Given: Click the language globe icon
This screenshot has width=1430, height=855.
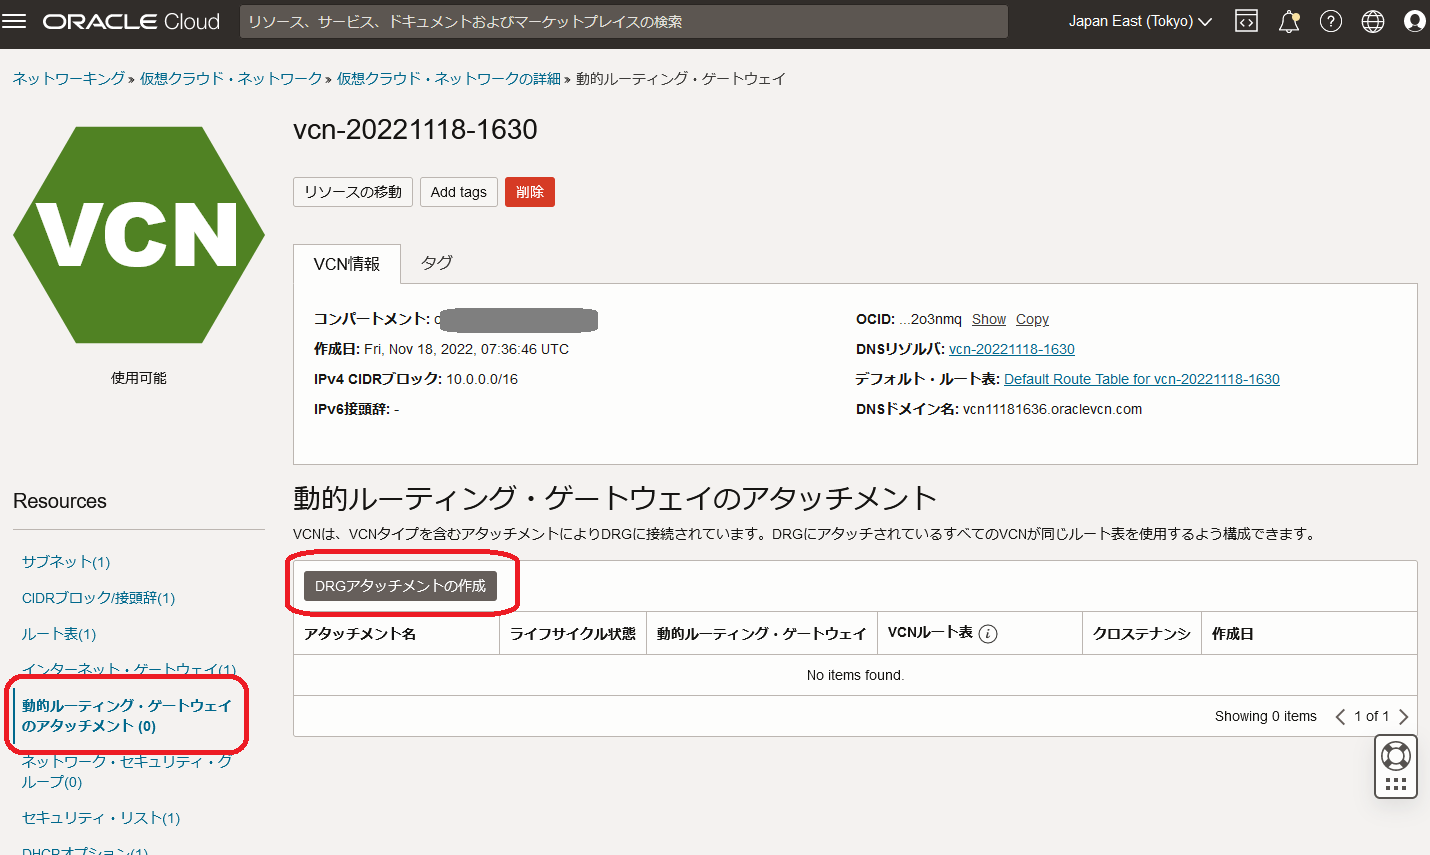Looking at the screenshot, I should pyautogui.click(x=1372, y=20).
